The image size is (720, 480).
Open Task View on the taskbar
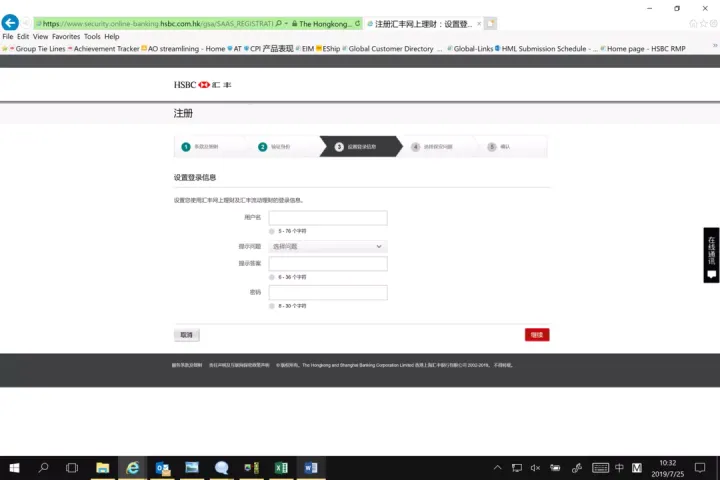point(72,468)
